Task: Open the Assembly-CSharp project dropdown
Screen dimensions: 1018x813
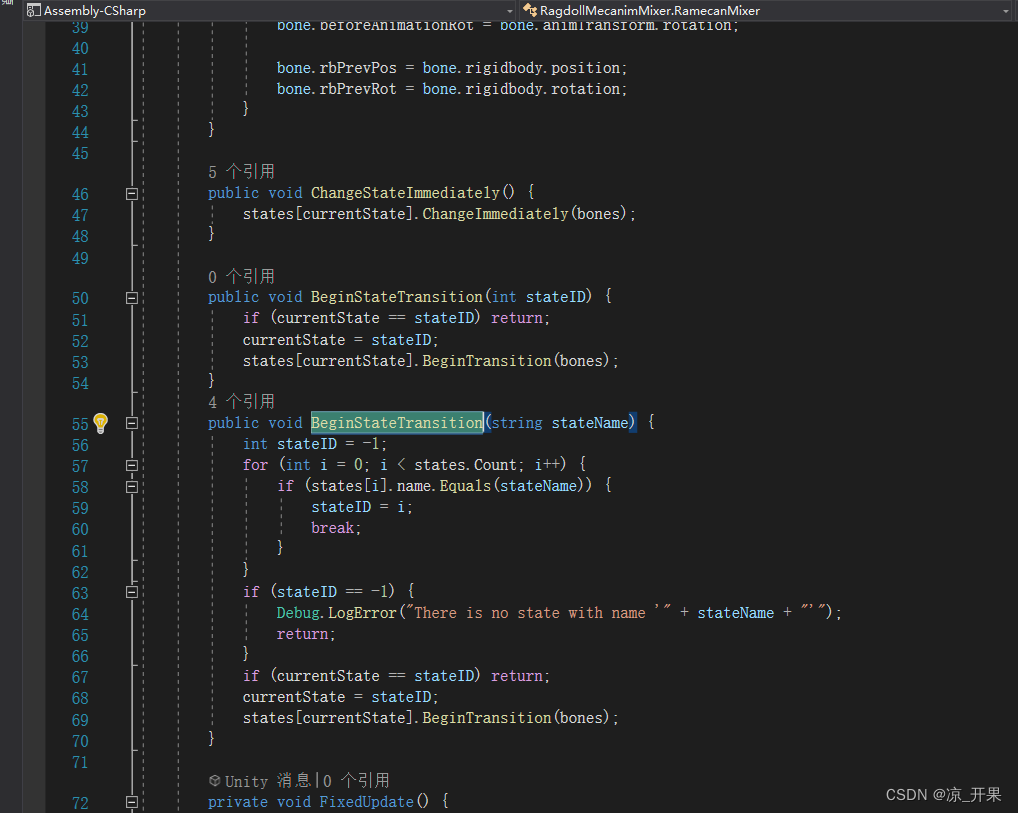Action: coord(509,11)
